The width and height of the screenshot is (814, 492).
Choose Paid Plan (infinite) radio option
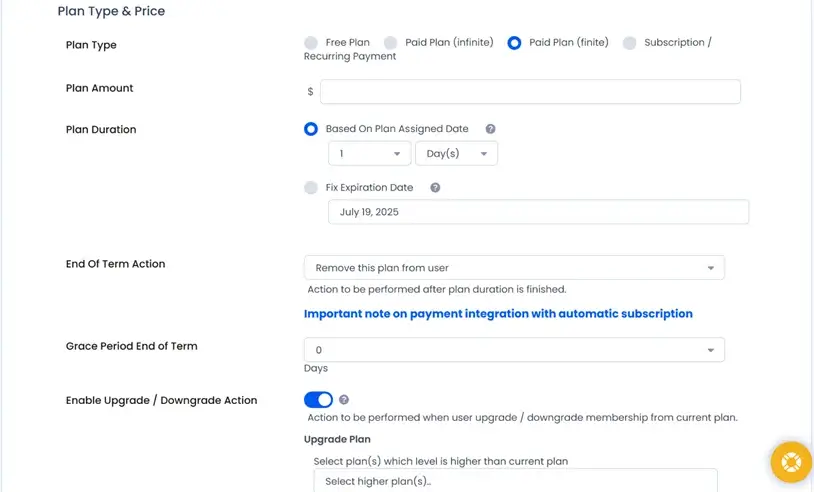coord(391,43)
